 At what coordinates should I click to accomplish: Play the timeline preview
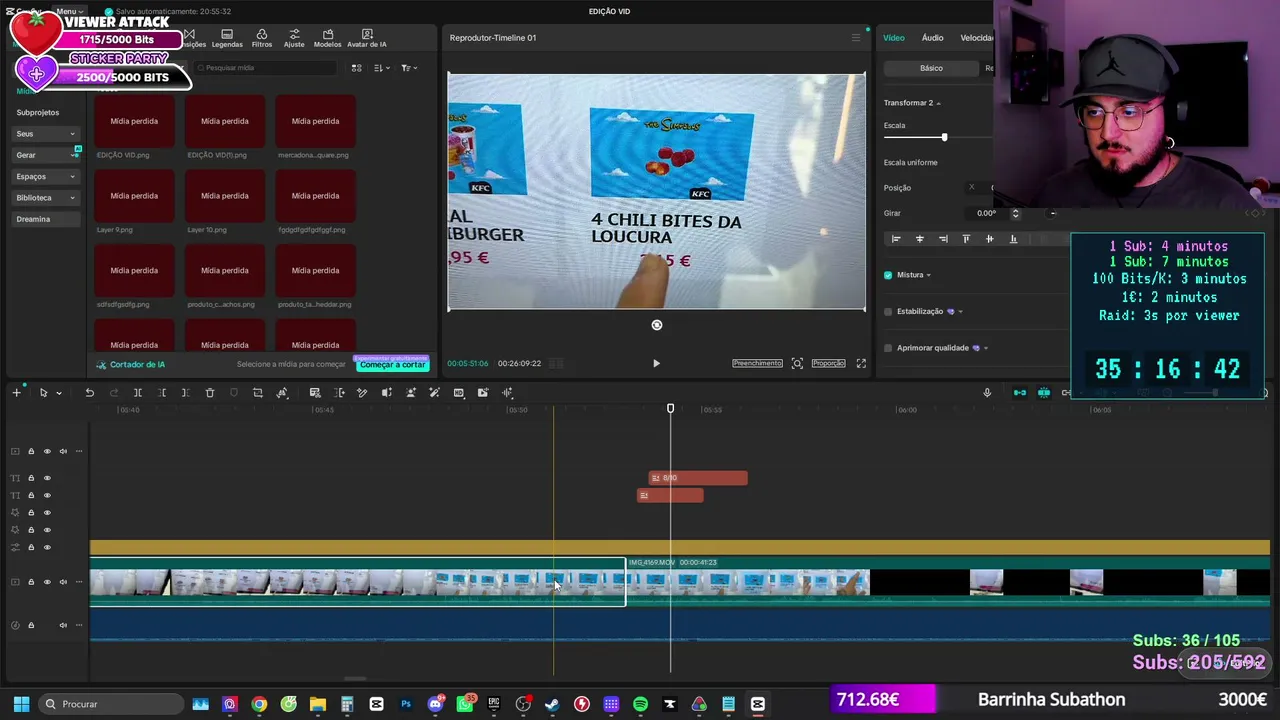tap(656, 364)
